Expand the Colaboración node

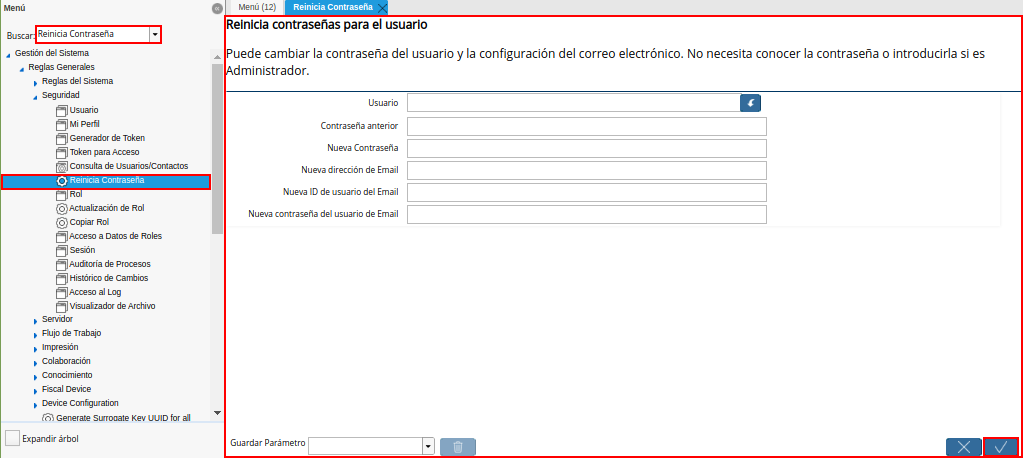pos(35,362)
